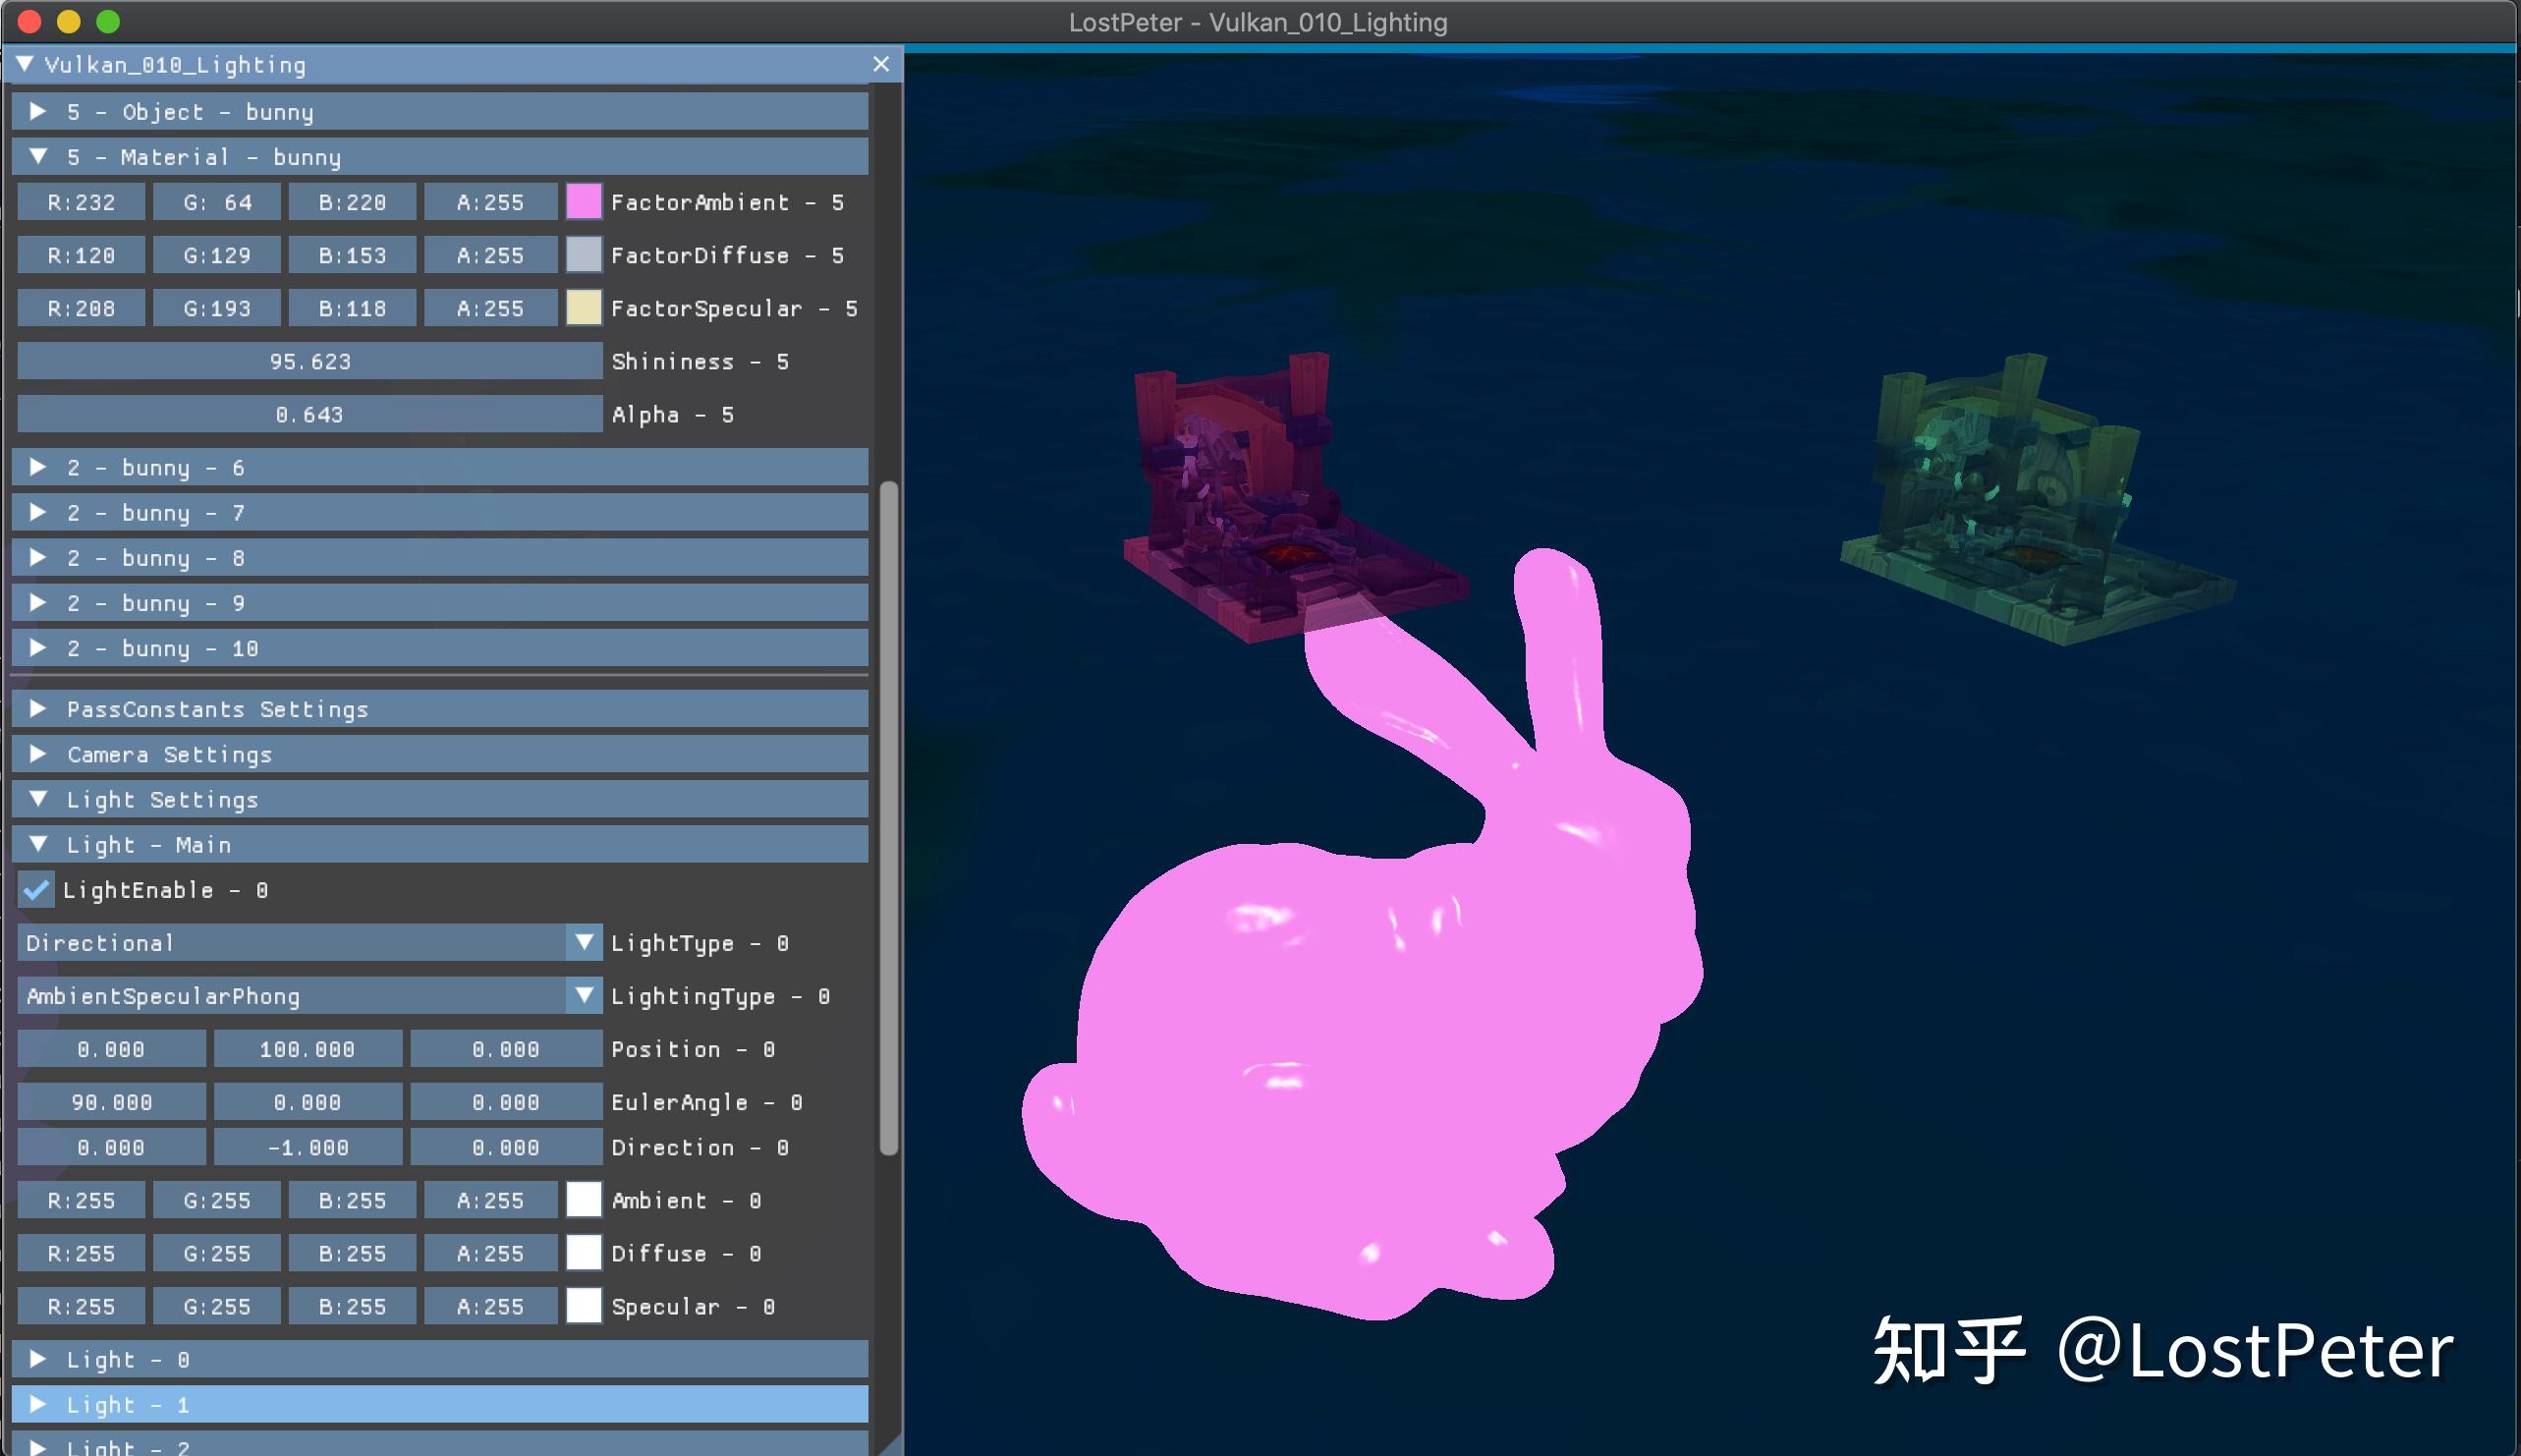The image size is (2521, 1456).
Task: Open the pink FactorAmbient color swatch
Action: (583, 201)
